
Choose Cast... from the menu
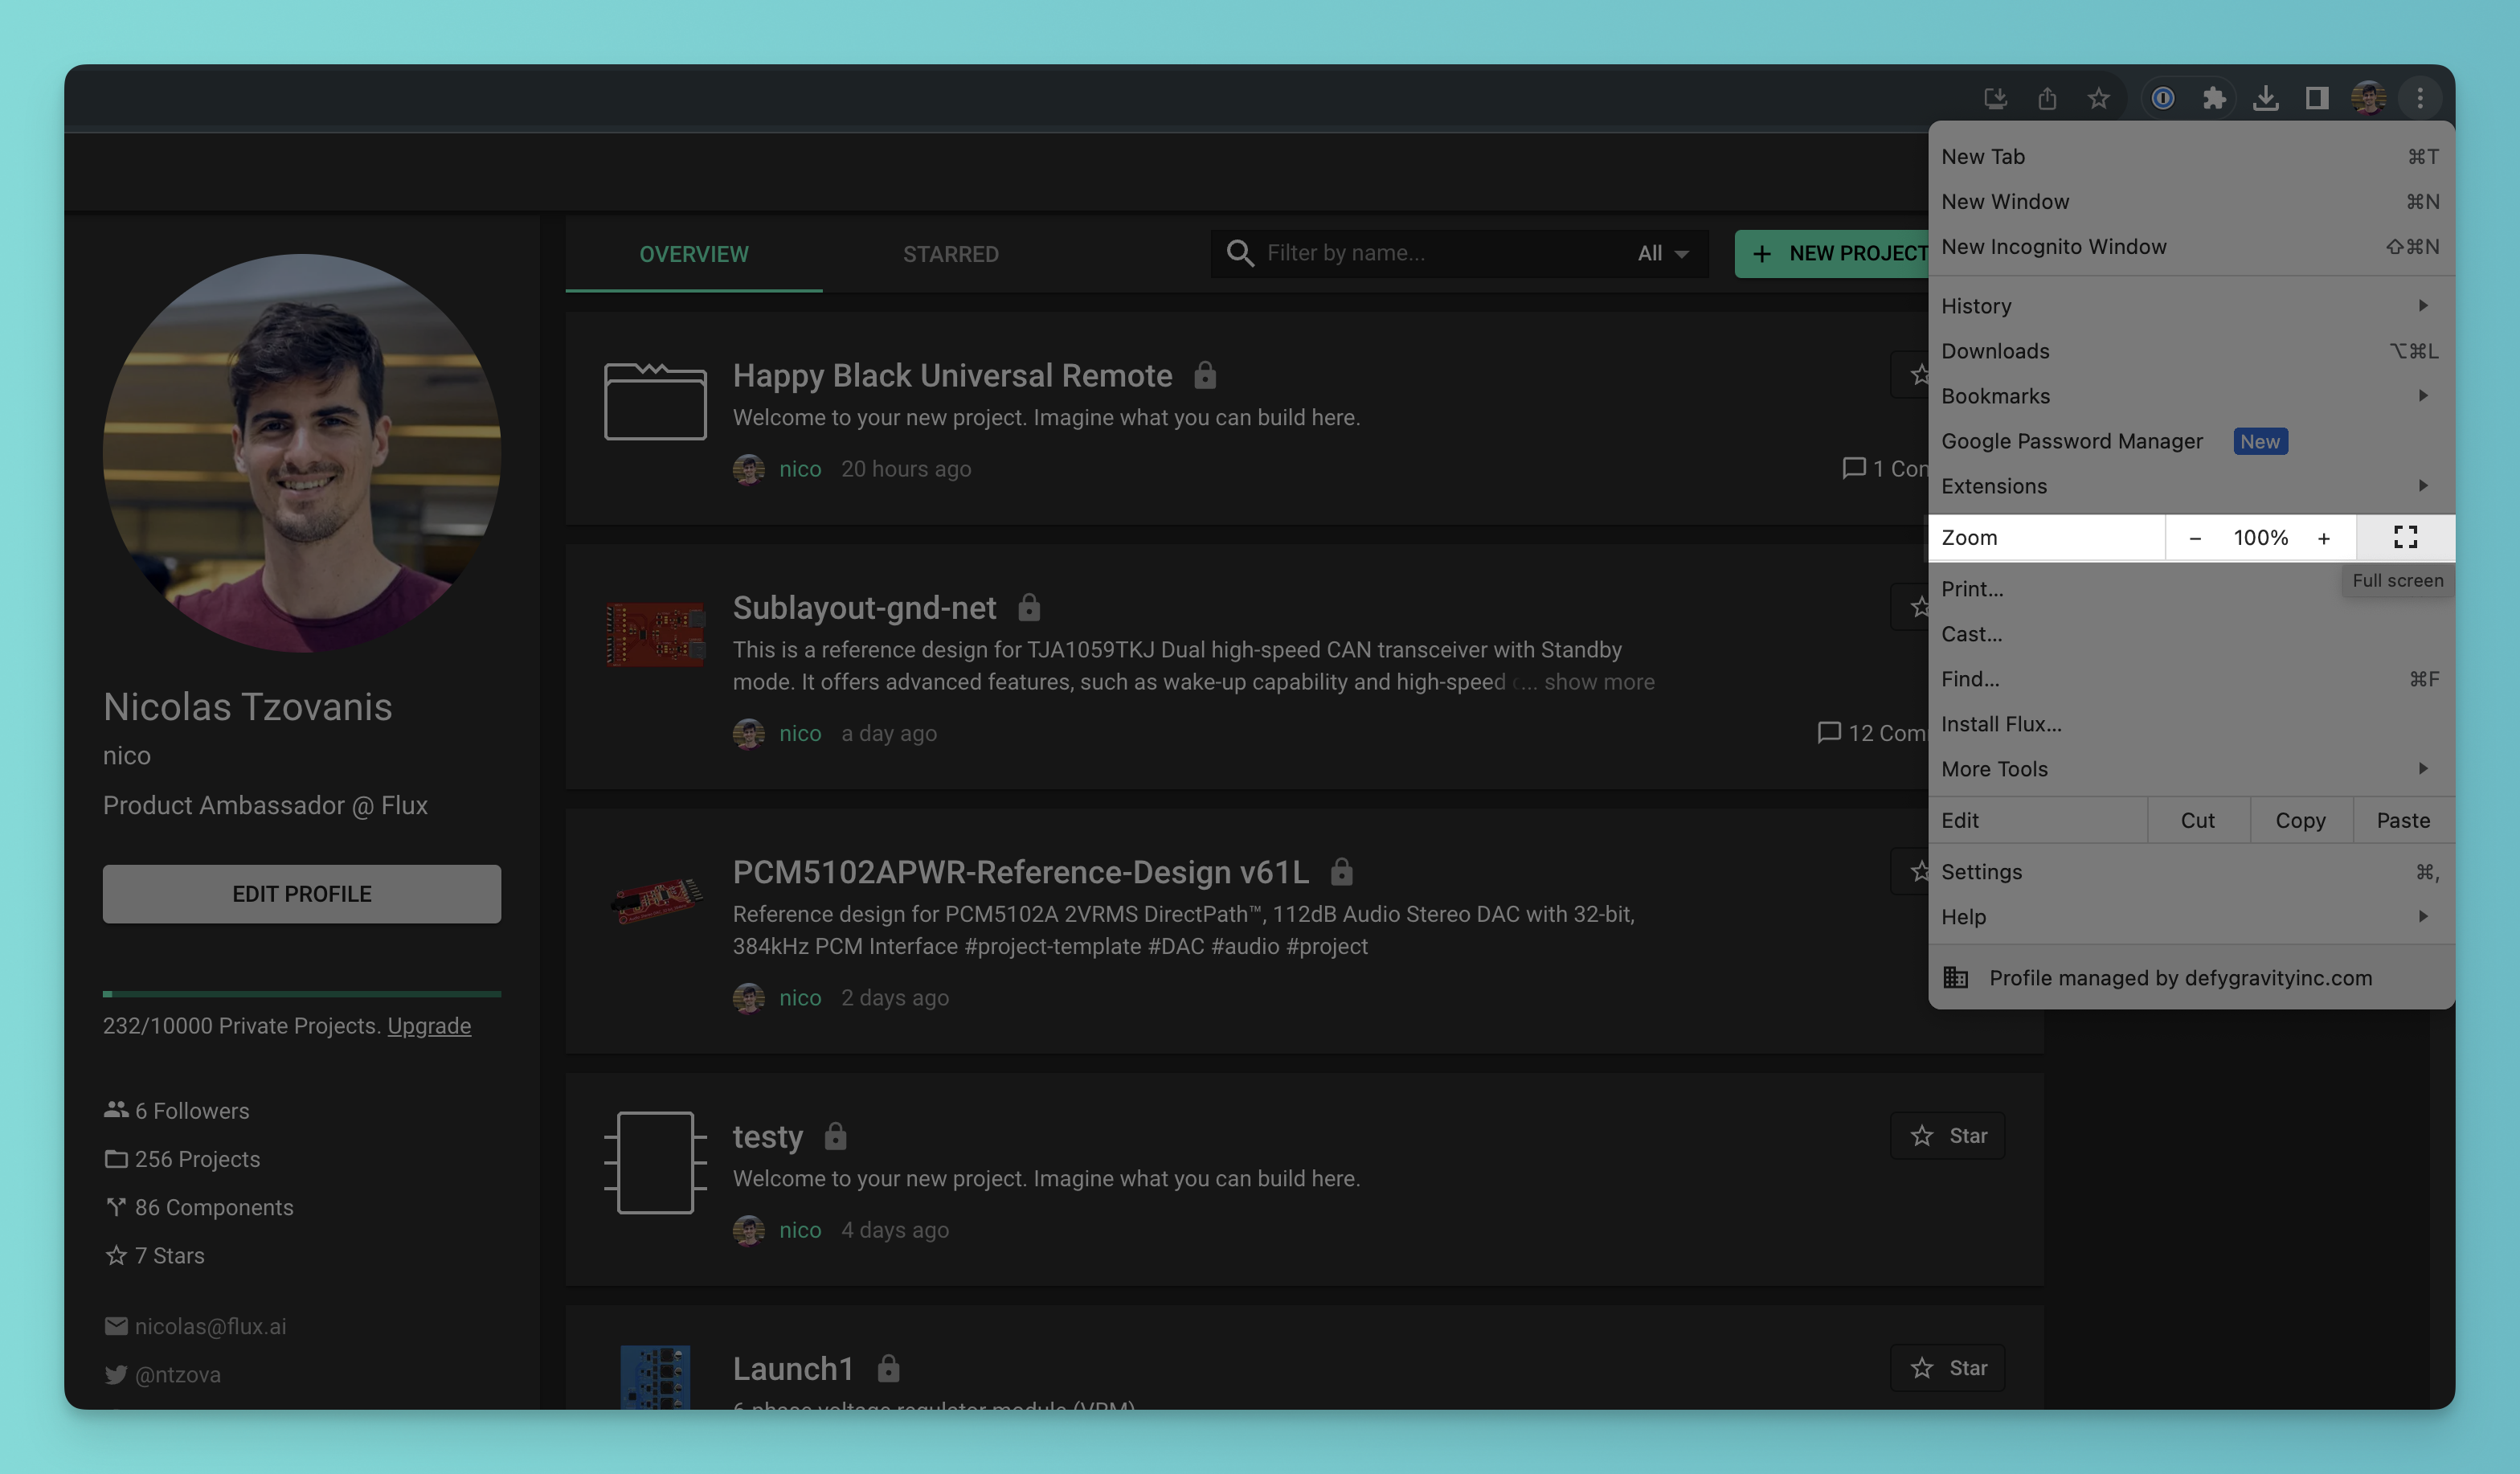pos(2191,634)
